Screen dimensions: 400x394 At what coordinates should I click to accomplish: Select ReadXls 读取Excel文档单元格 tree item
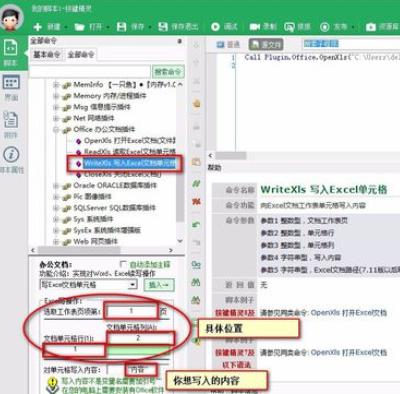129,152
